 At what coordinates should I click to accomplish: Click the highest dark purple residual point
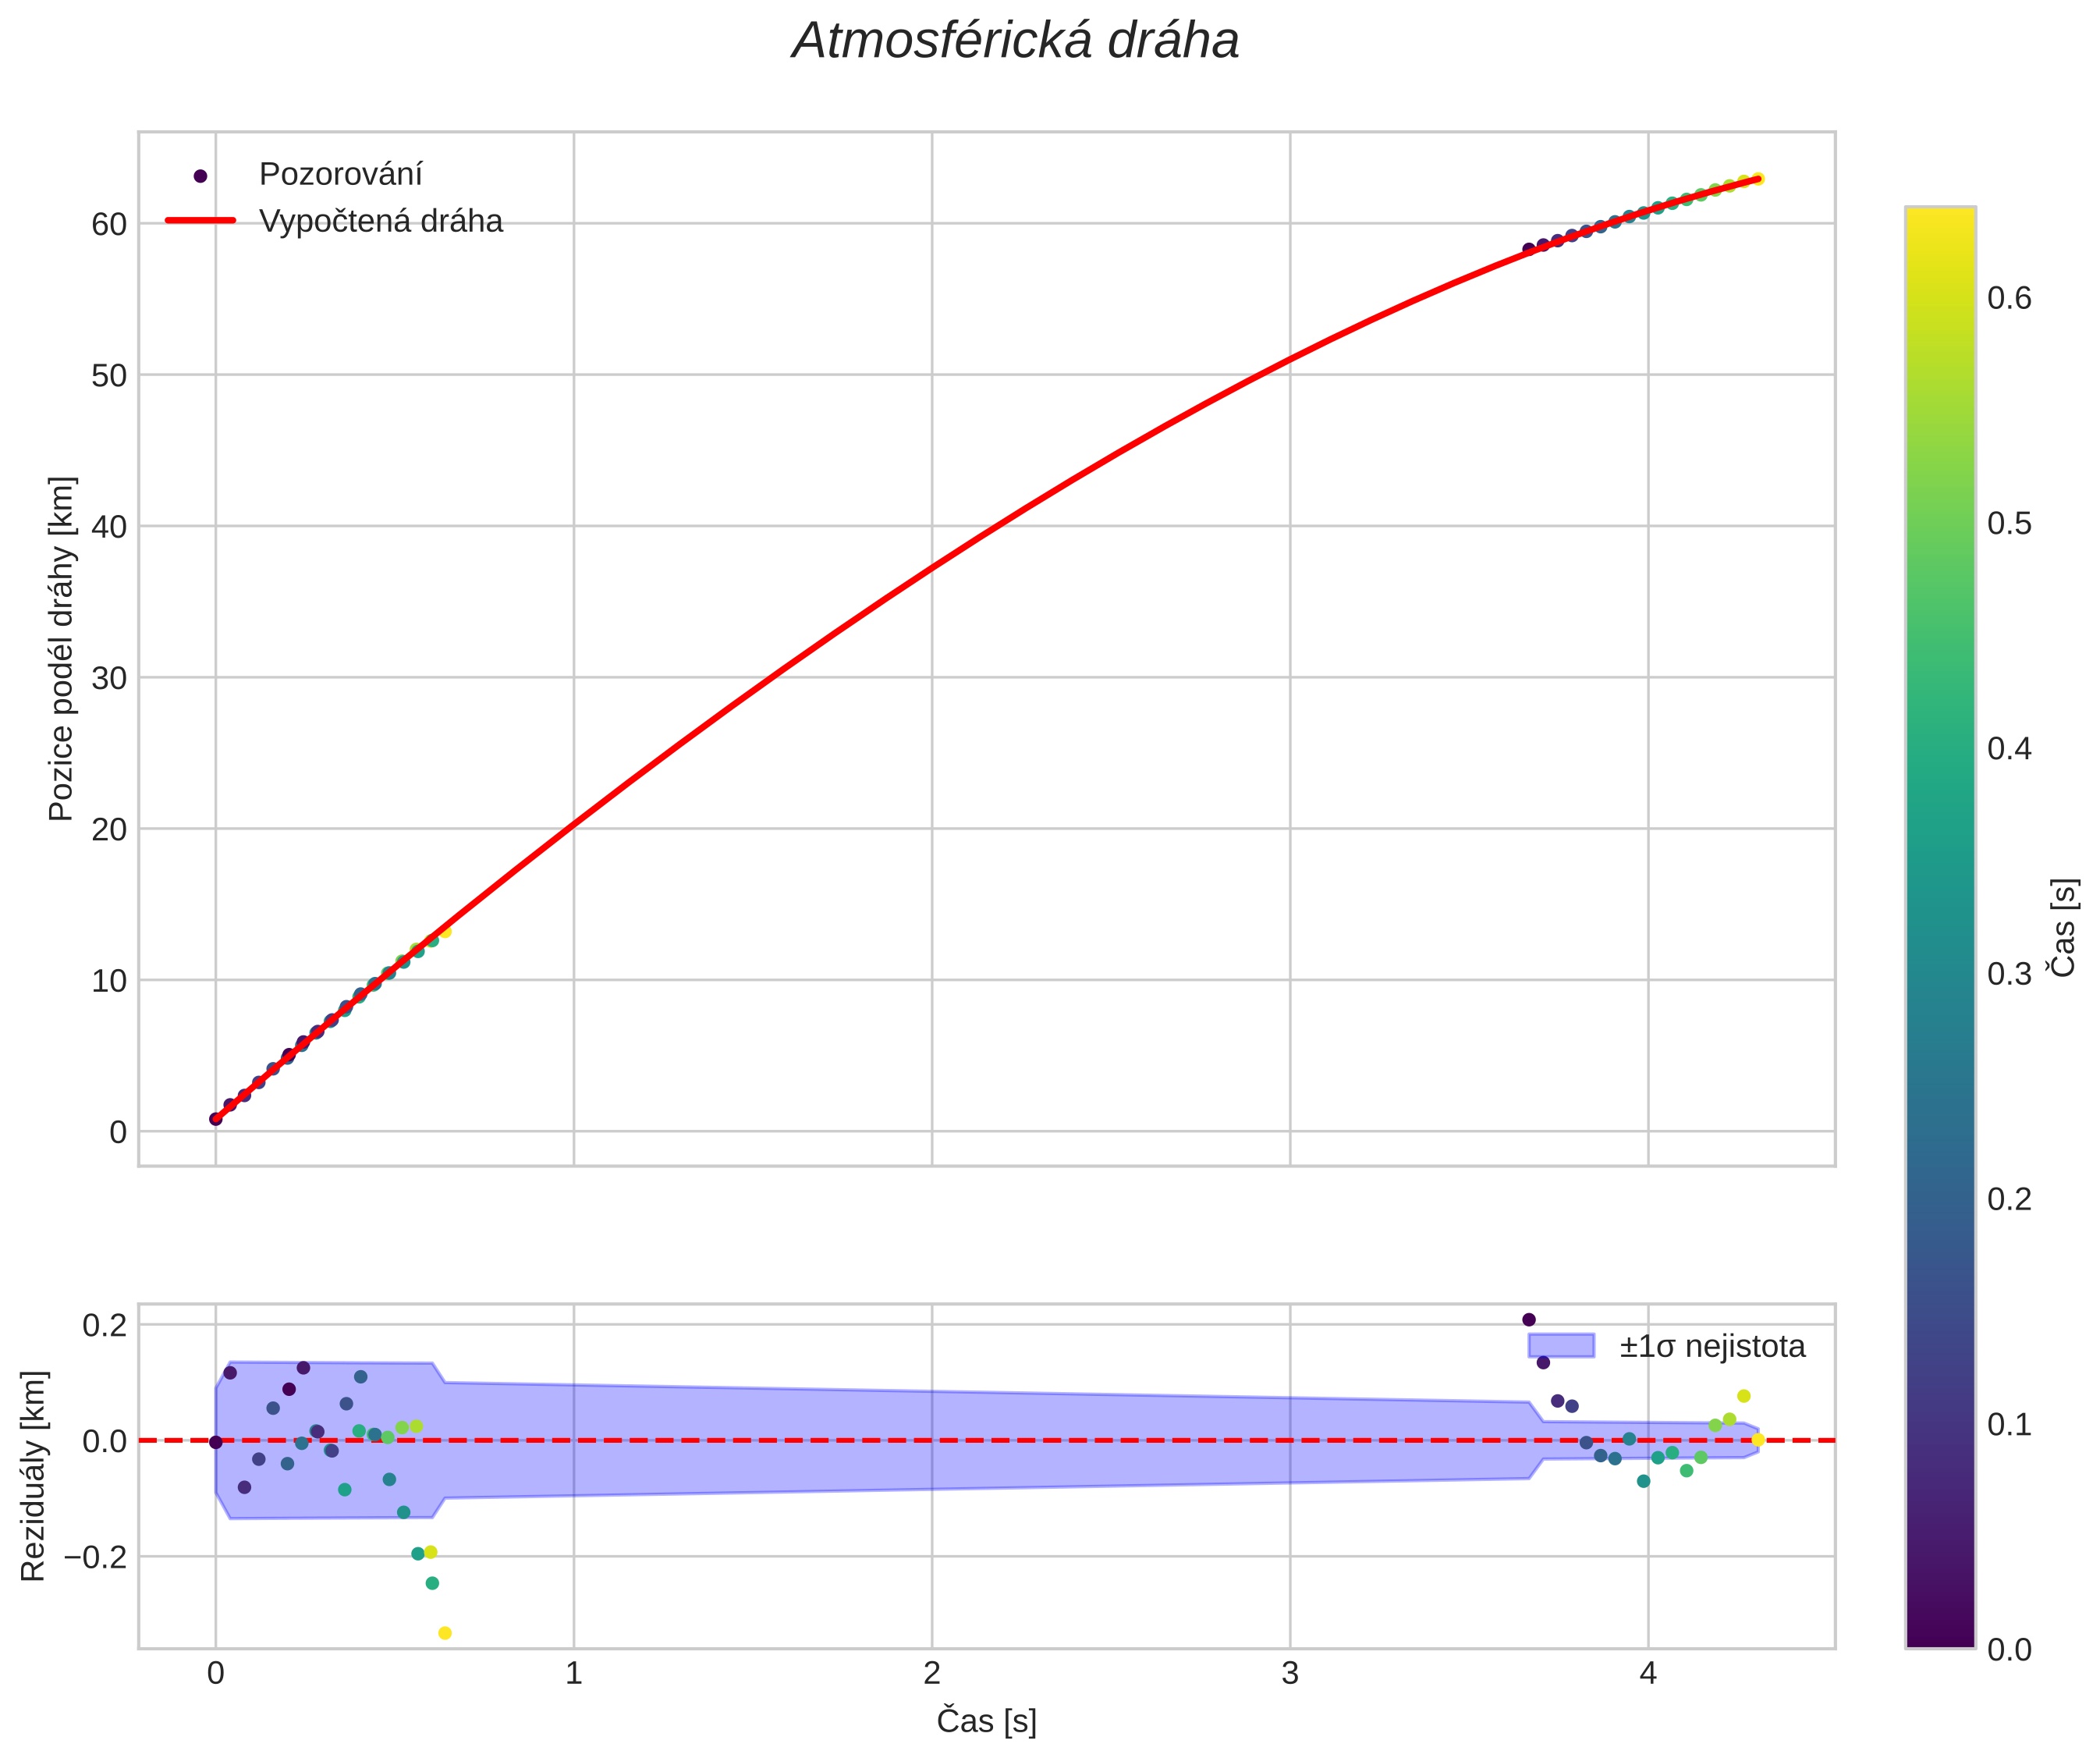(1528, 1320)
